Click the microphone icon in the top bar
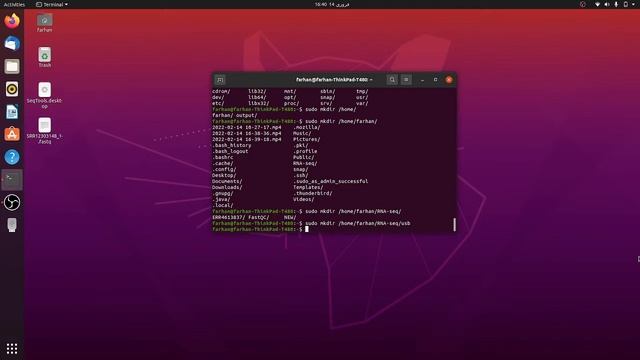640x360 pixels. pyautogui.click(x=616, y=4)
